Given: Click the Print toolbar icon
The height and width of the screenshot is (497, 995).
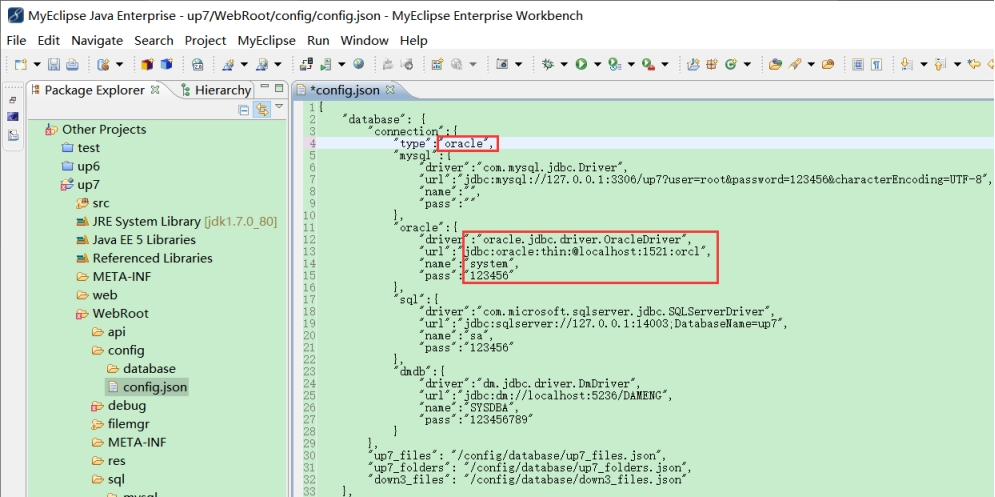Looking at the screenshot, I should (x=72, y=64).
